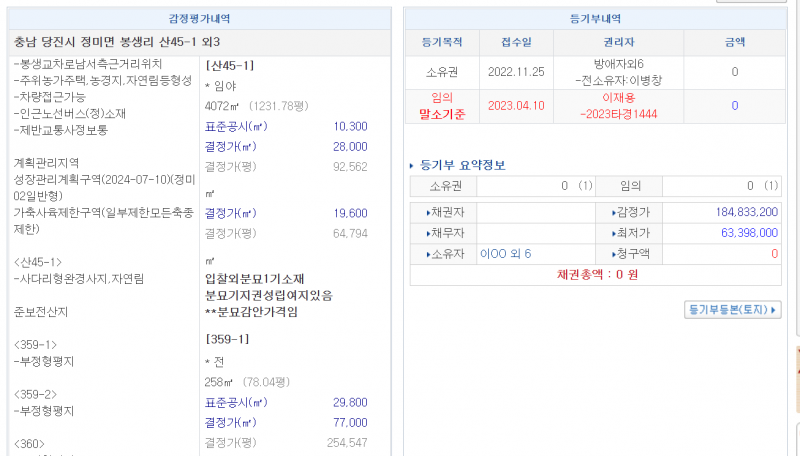Click the 채권총액 : 0 원 summary row
Image resolution: width=800 pixels, height=456 pixels.
(x=597, y=274)
